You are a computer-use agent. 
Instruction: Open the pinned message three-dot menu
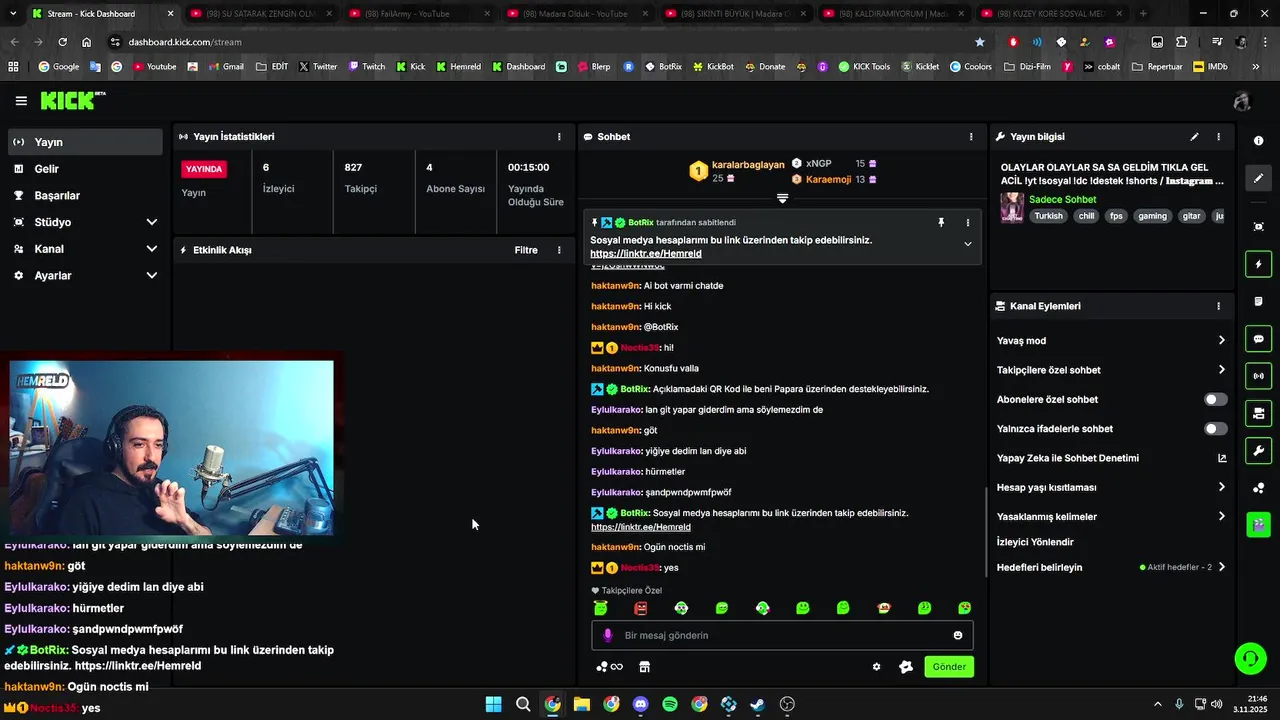pyautogui.click(x=967, y=223)
